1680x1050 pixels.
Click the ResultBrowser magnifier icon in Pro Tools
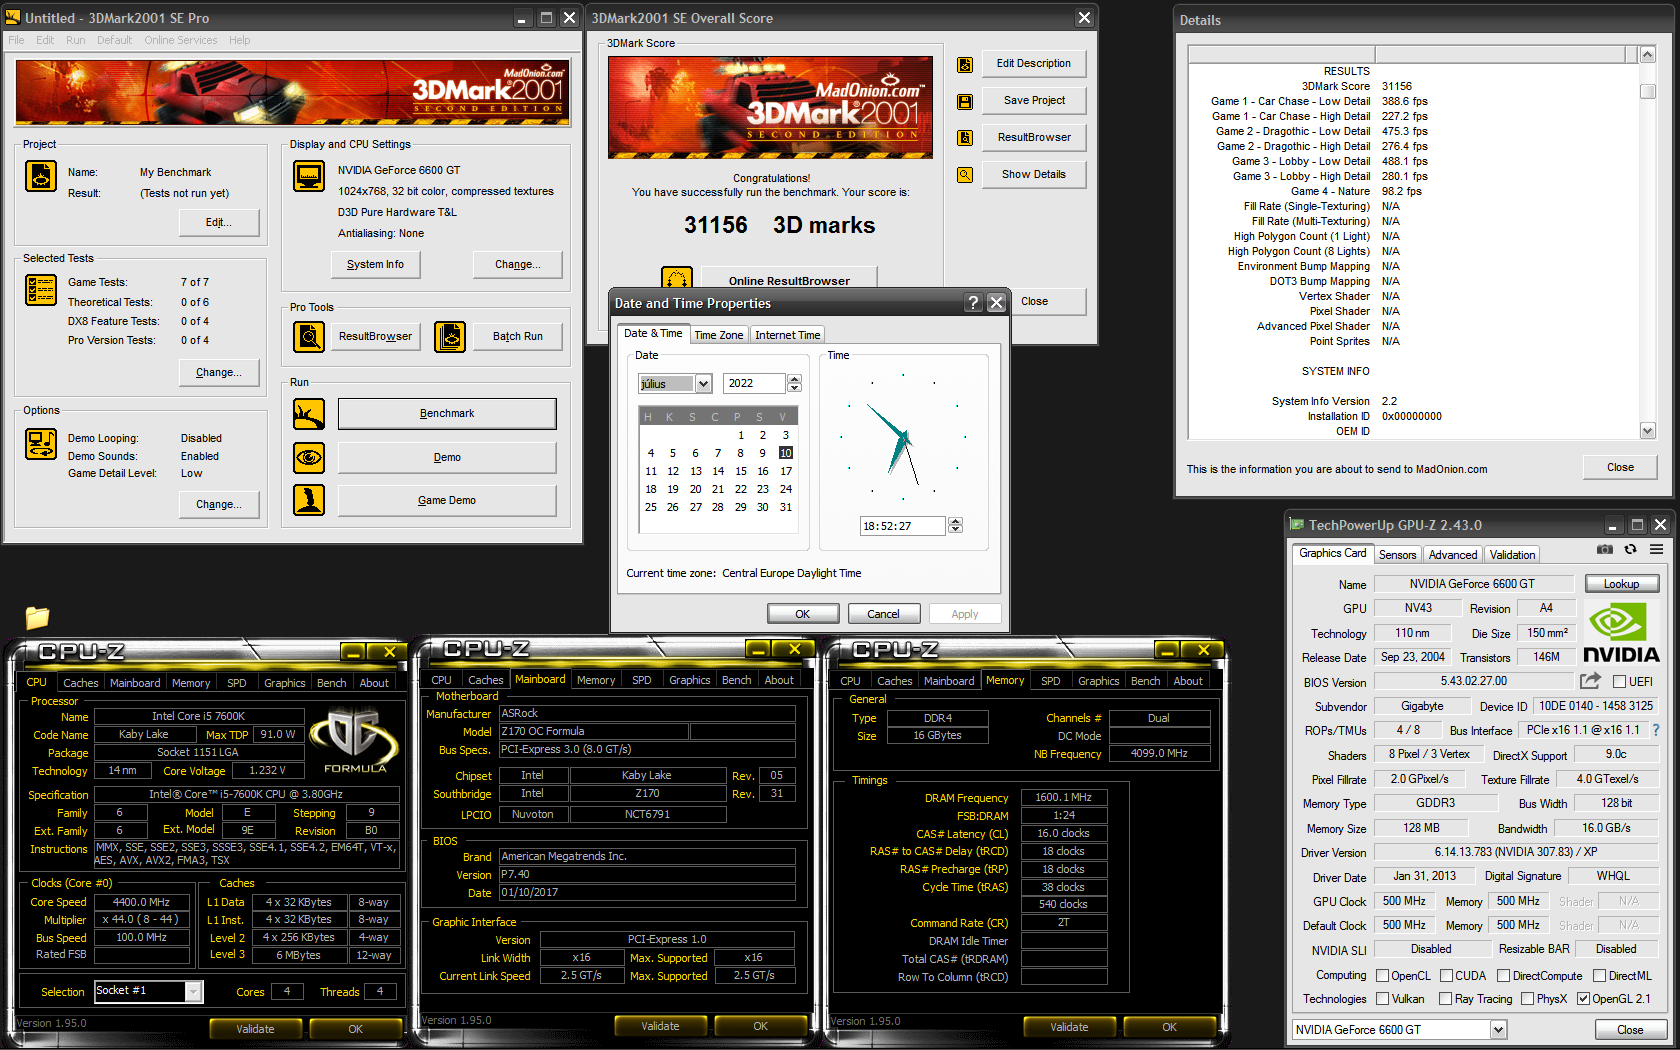tap(309, 337)
